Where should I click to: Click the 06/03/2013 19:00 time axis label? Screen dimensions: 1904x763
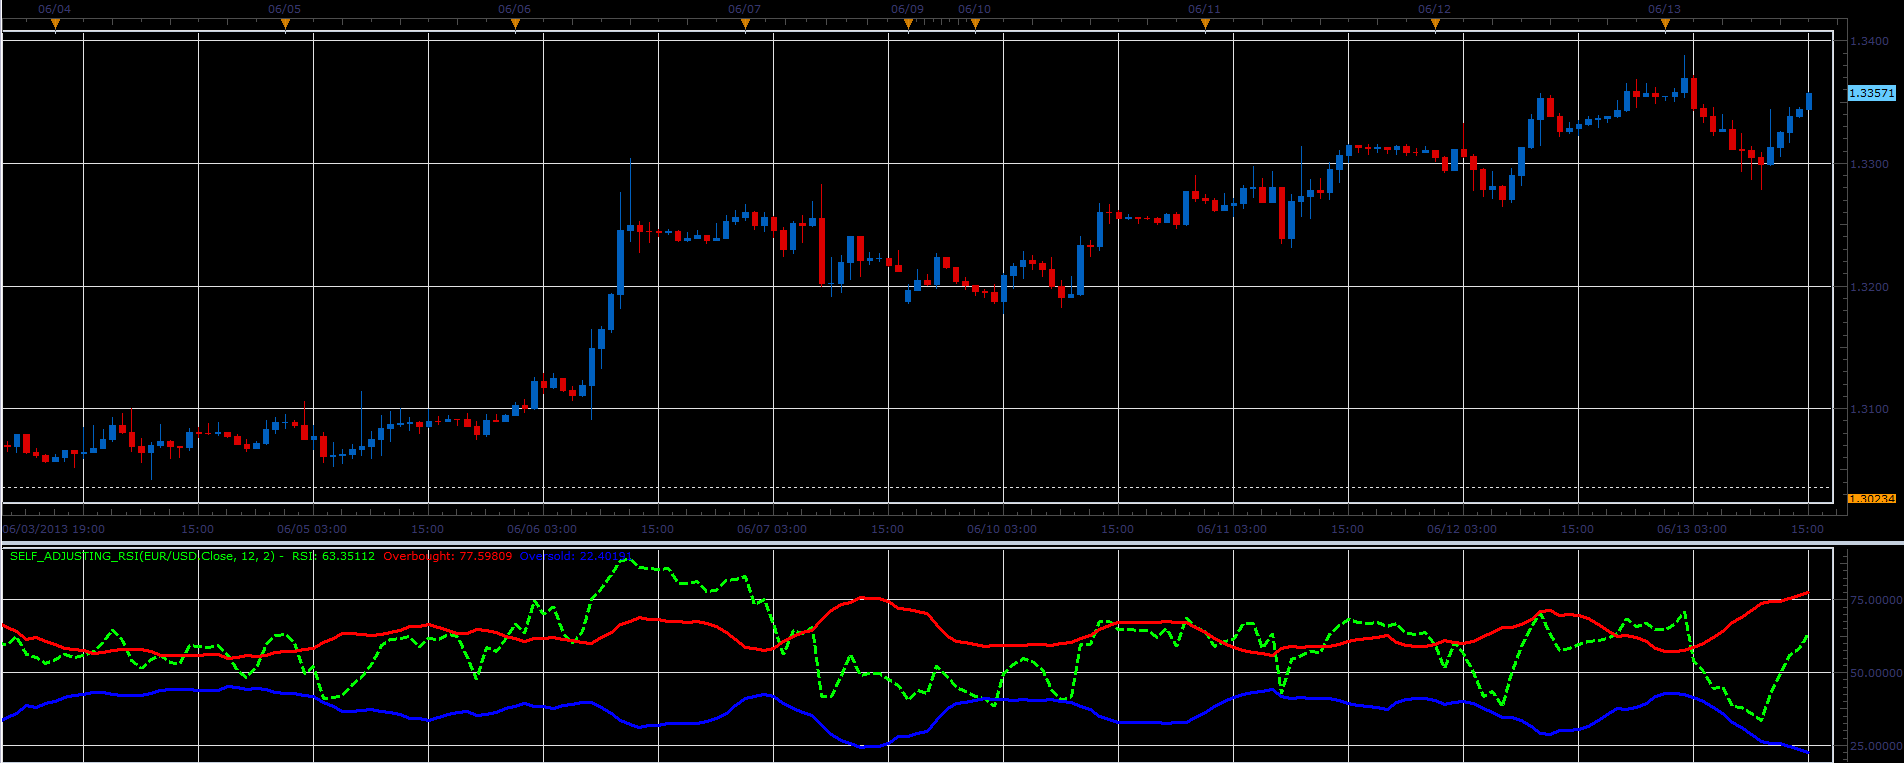pos(54,529)
